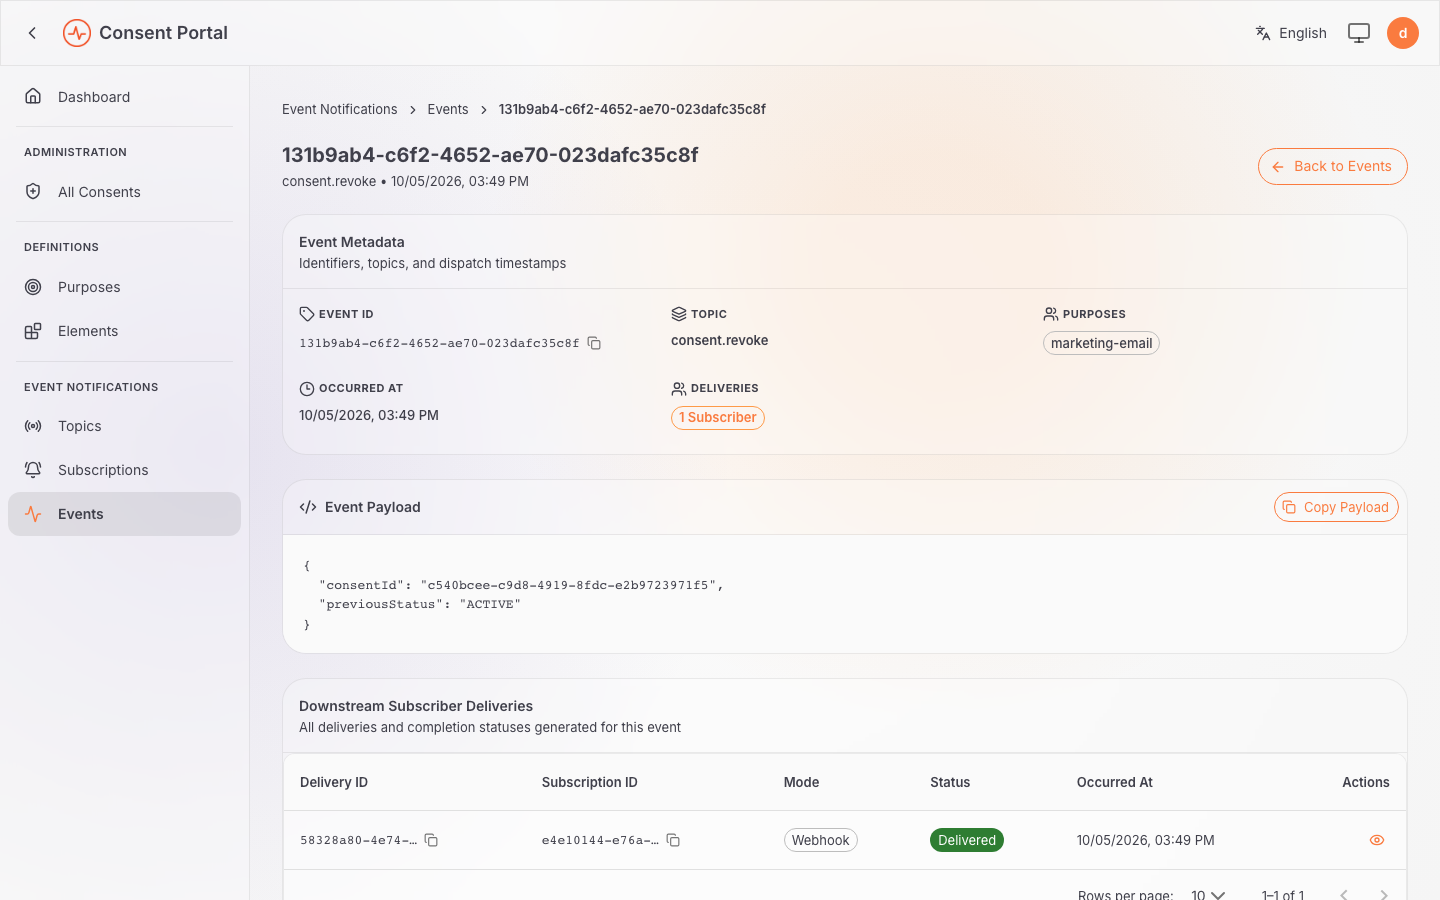Click the back arrow in the header
This screenshot has height=900, width=1440.
32,33
